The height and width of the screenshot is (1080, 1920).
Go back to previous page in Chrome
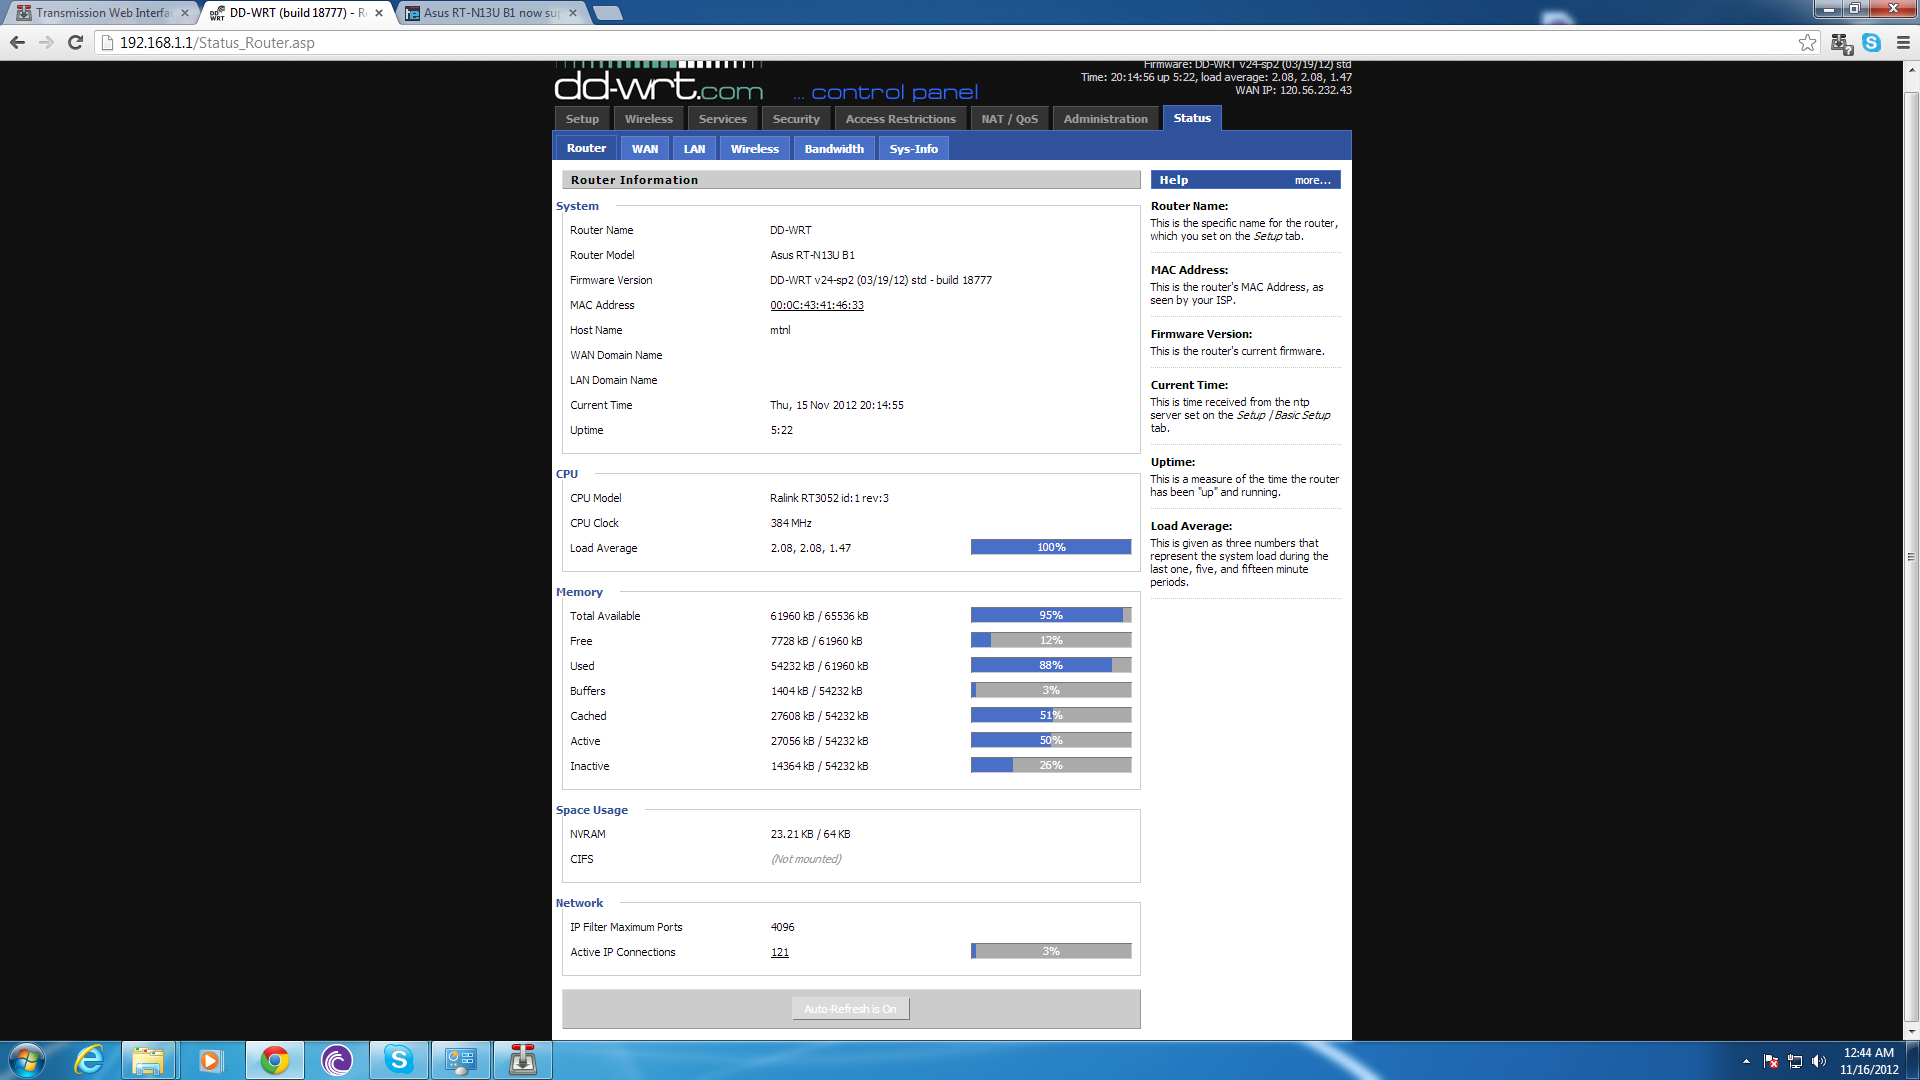[x=17, y=43]
